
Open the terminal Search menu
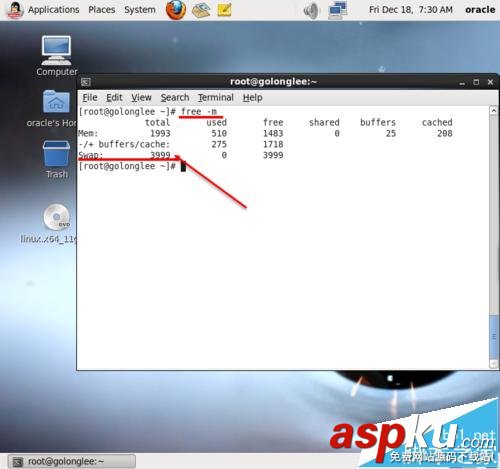pos(175,98)
